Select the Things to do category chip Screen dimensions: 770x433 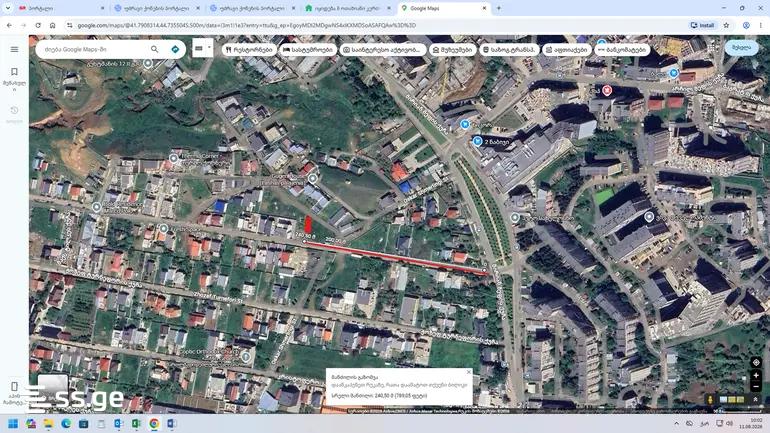coord(382,50)
